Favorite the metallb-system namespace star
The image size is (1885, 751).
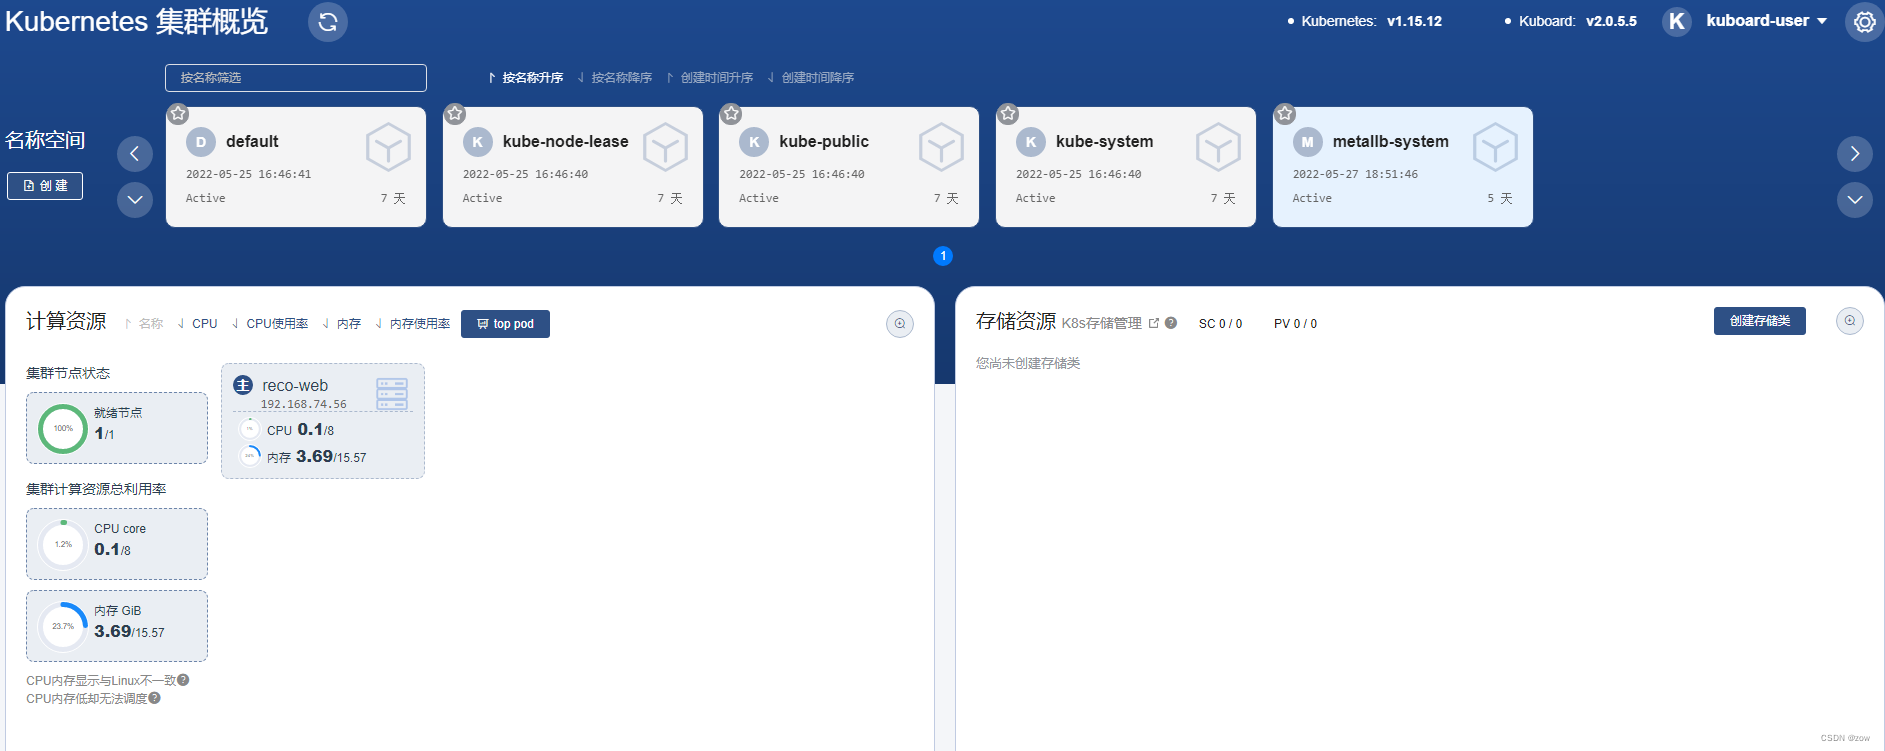coord(1285,114)
